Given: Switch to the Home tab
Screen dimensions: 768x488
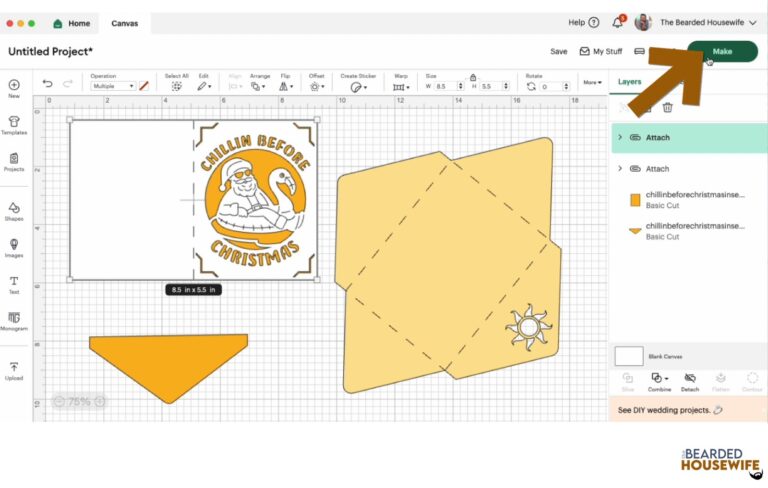Looking at the screenshot, I should pyautogui.click(x=72, y=23).
